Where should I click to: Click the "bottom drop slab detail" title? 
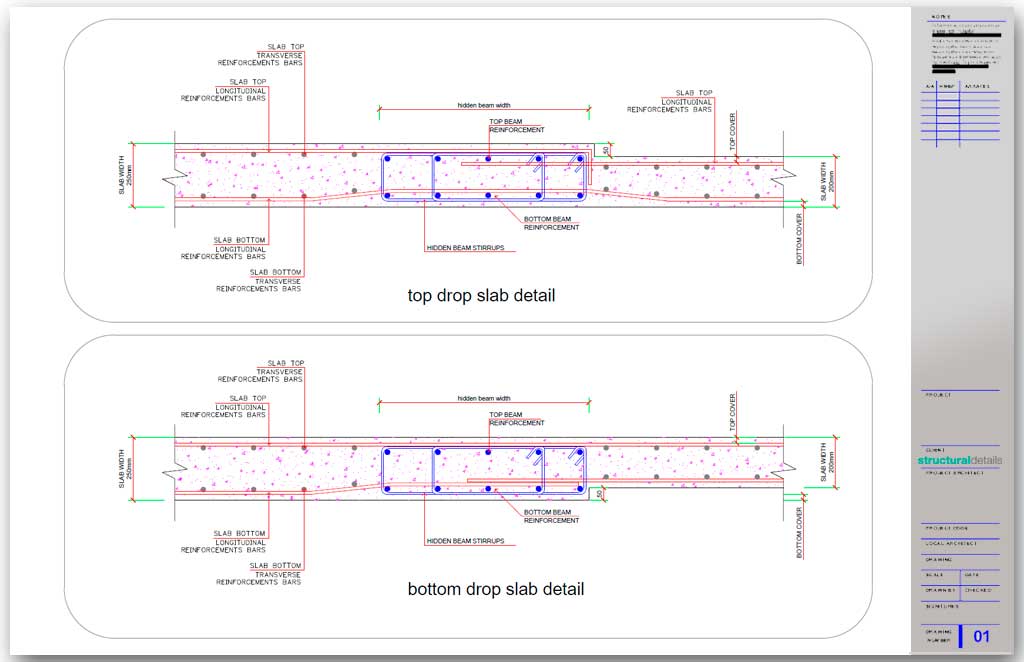(x=495, y=589)
